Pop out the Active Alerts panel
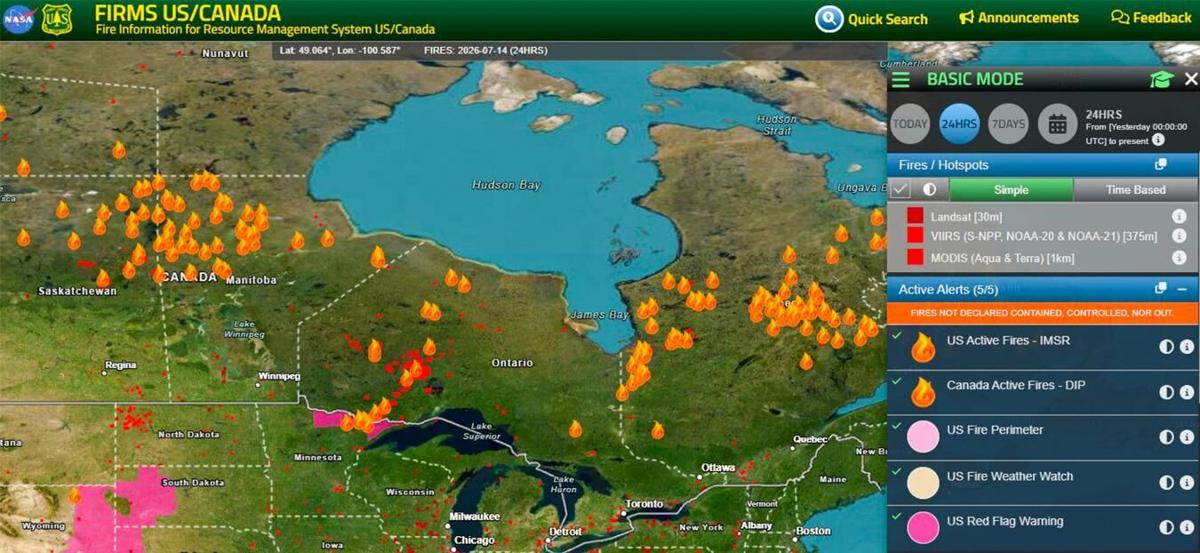 point(1161,289)
